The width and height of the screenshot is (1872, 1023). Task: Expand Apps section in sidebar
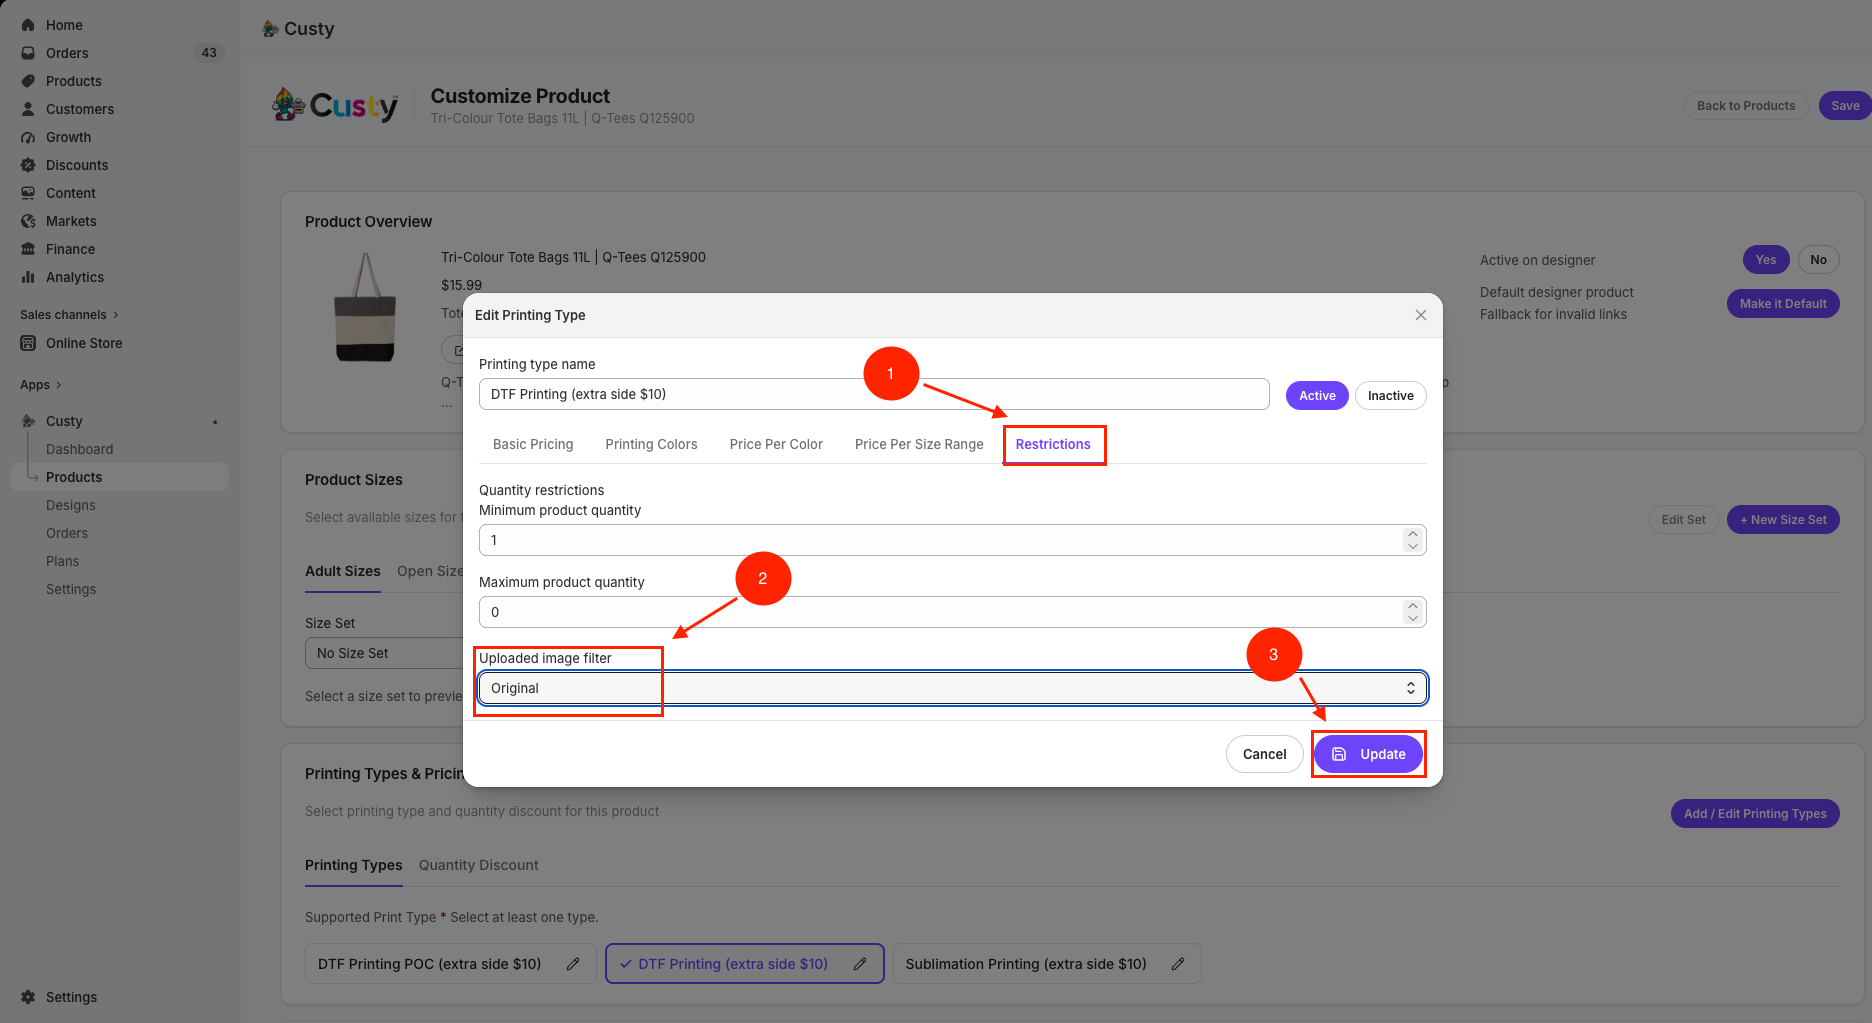tap(41, 385)
